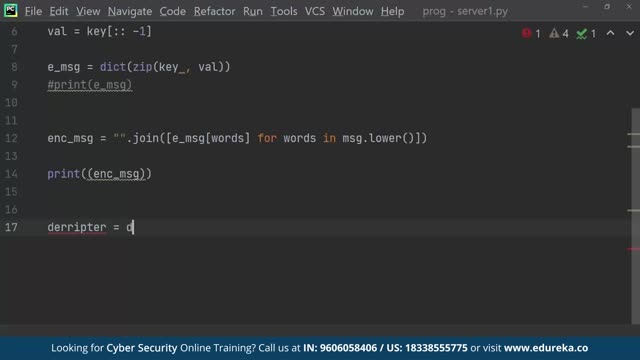Viewport: 640px width, 360px height.
Task: Click the 'for' keyword on line 12
Action: tap(267, 138)
